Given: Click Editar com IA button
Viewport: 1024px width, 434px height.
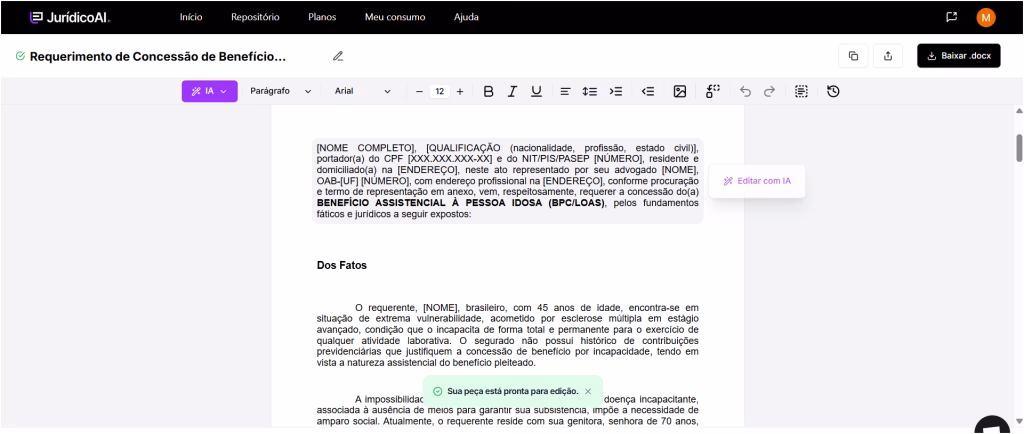Looking at the screenshot, I should coord(757,181).
